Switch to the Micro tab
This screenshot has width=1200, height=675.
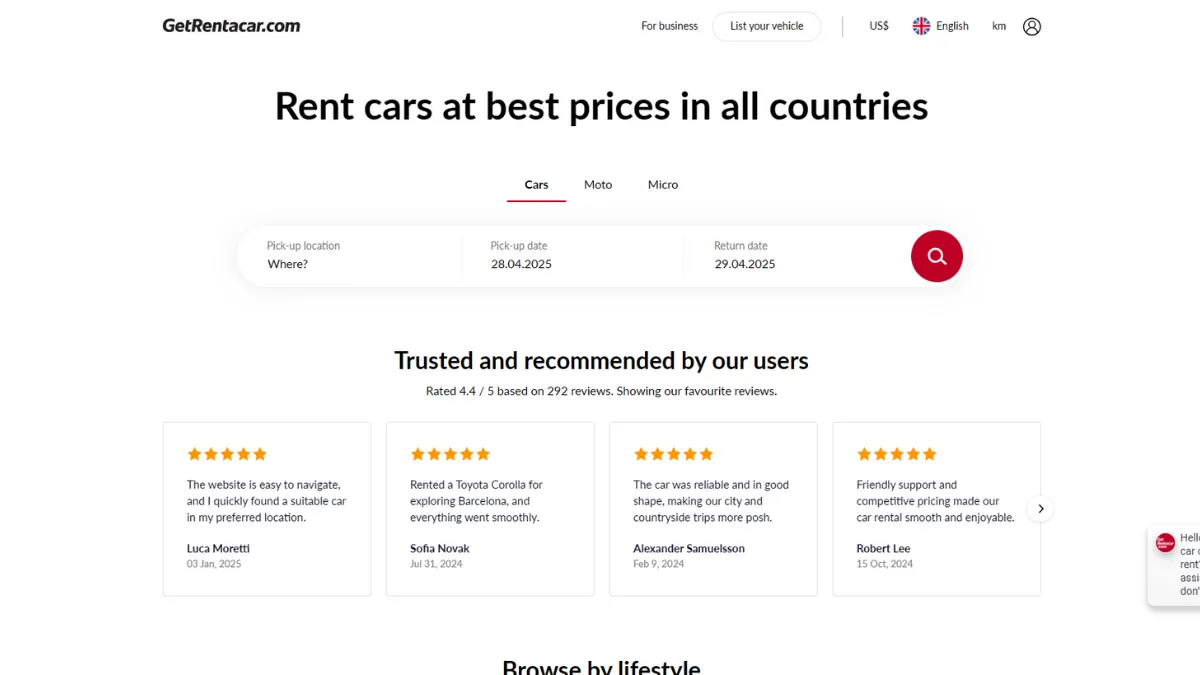[663, 185]
